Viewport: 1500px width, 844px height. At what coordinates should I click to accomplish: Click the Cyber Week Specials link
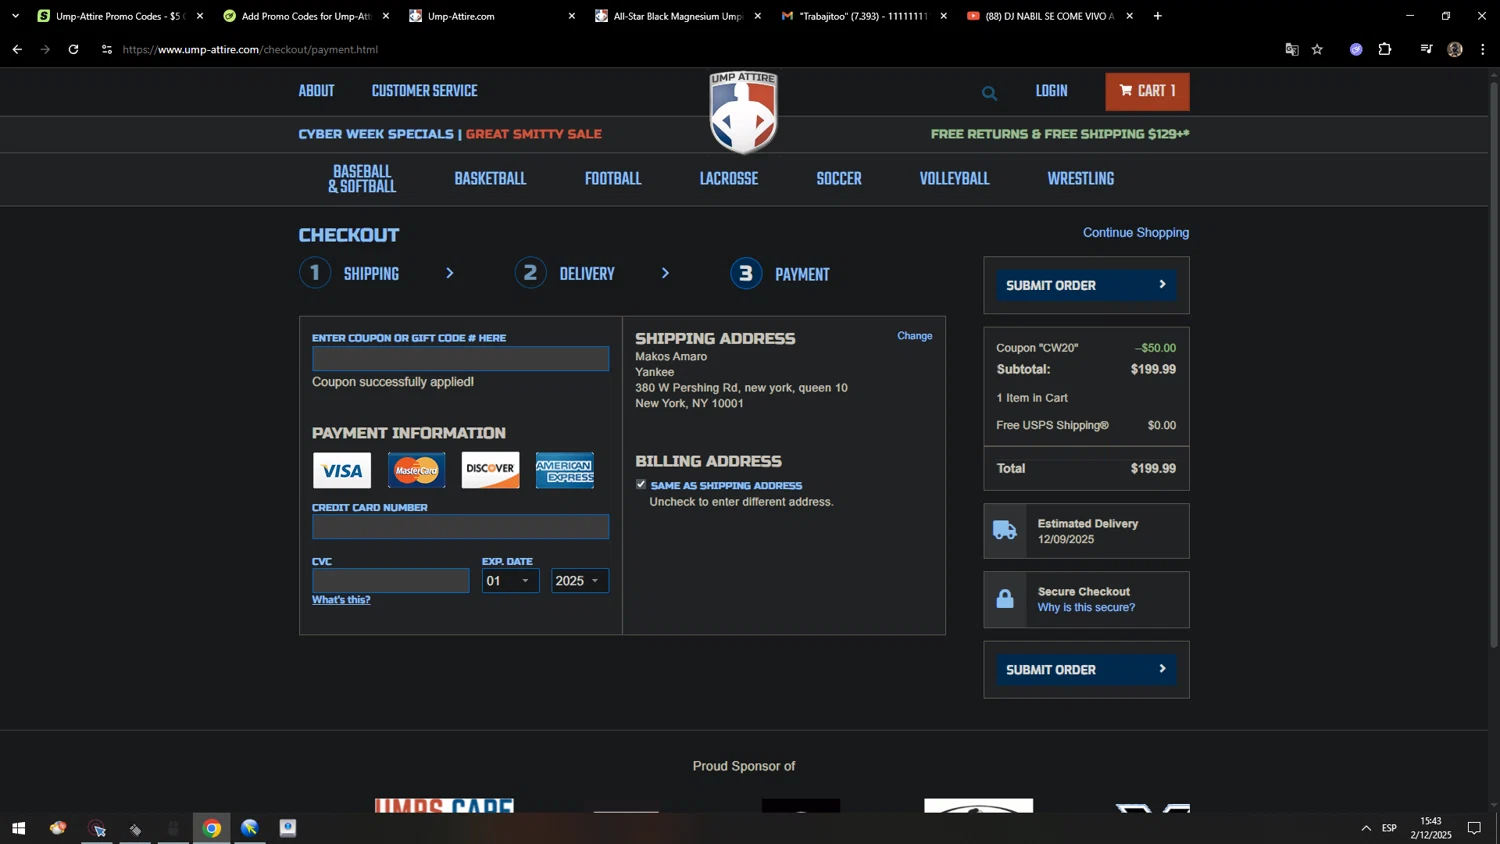tap(376, 134)
